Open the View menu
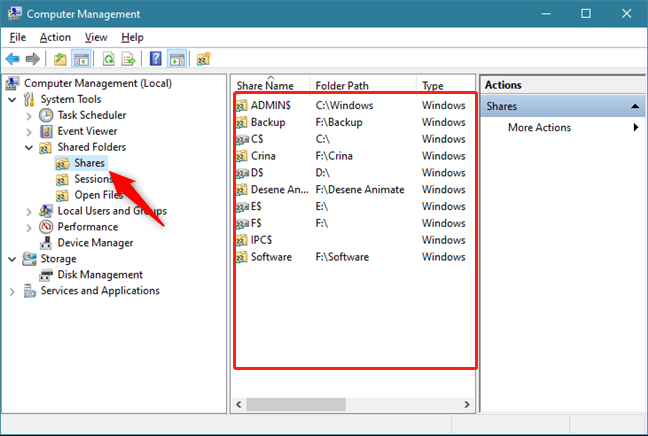 [x=96, y=37]
